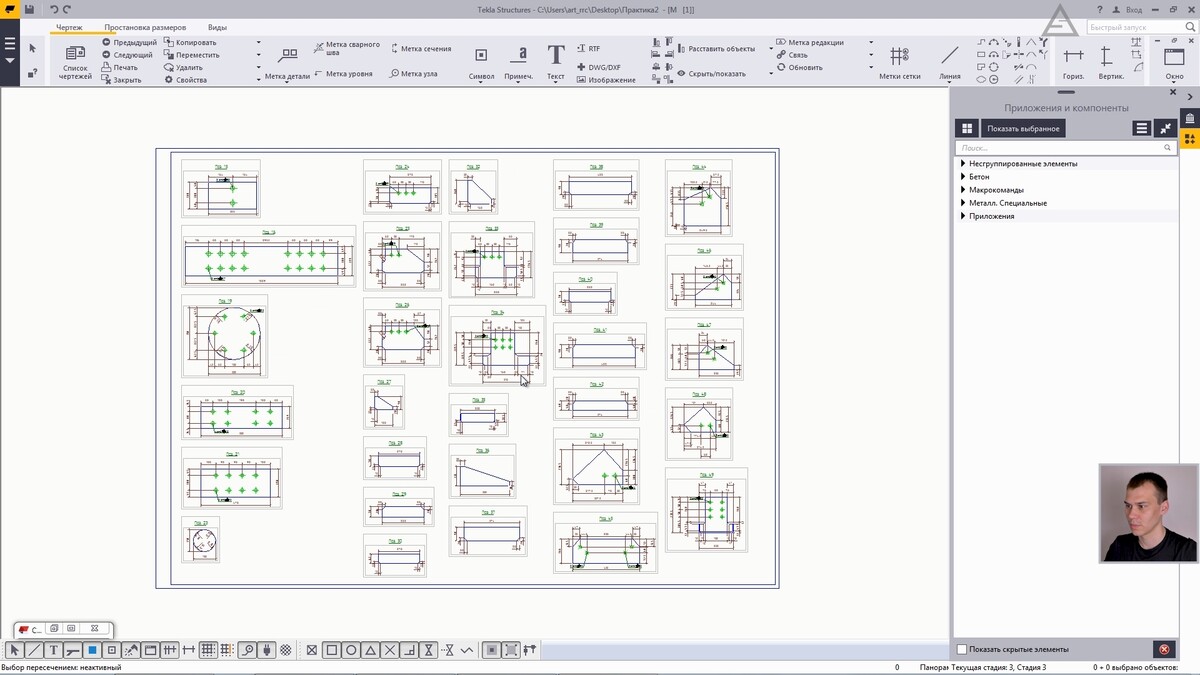Image resolution: width=1200 pixels, height=675 pixels.
Task: Choose the Текст text tool
Action: click(x=555, y=56)
